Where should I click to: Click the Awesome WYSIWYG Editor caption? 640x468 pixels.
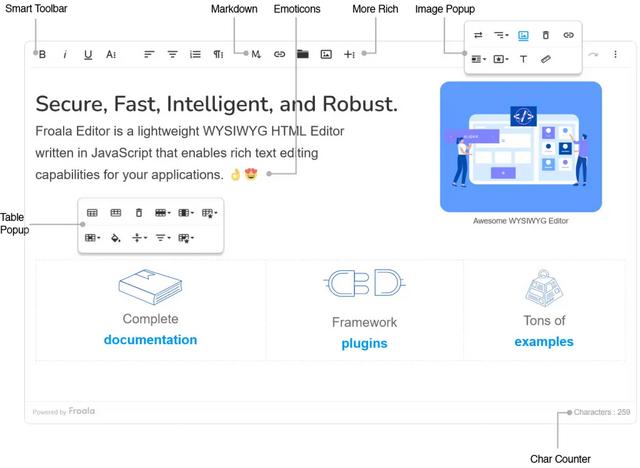coord(520,221)
